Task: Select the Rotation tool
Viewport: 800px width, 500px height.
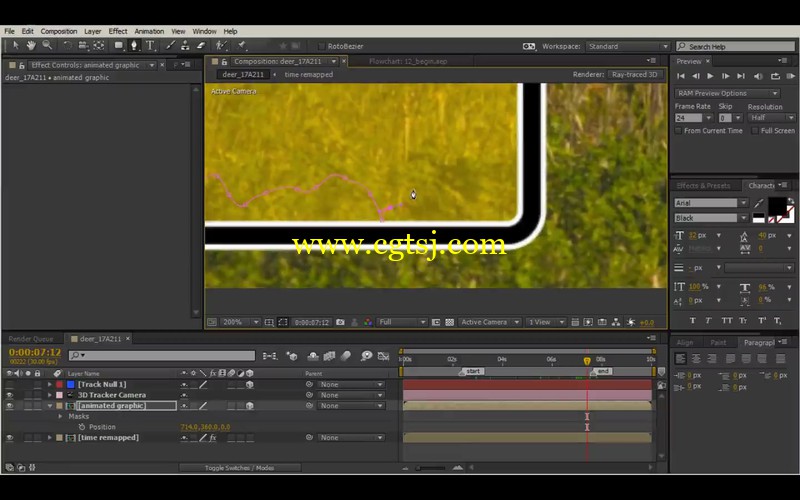Action: [x=67, y=45]
